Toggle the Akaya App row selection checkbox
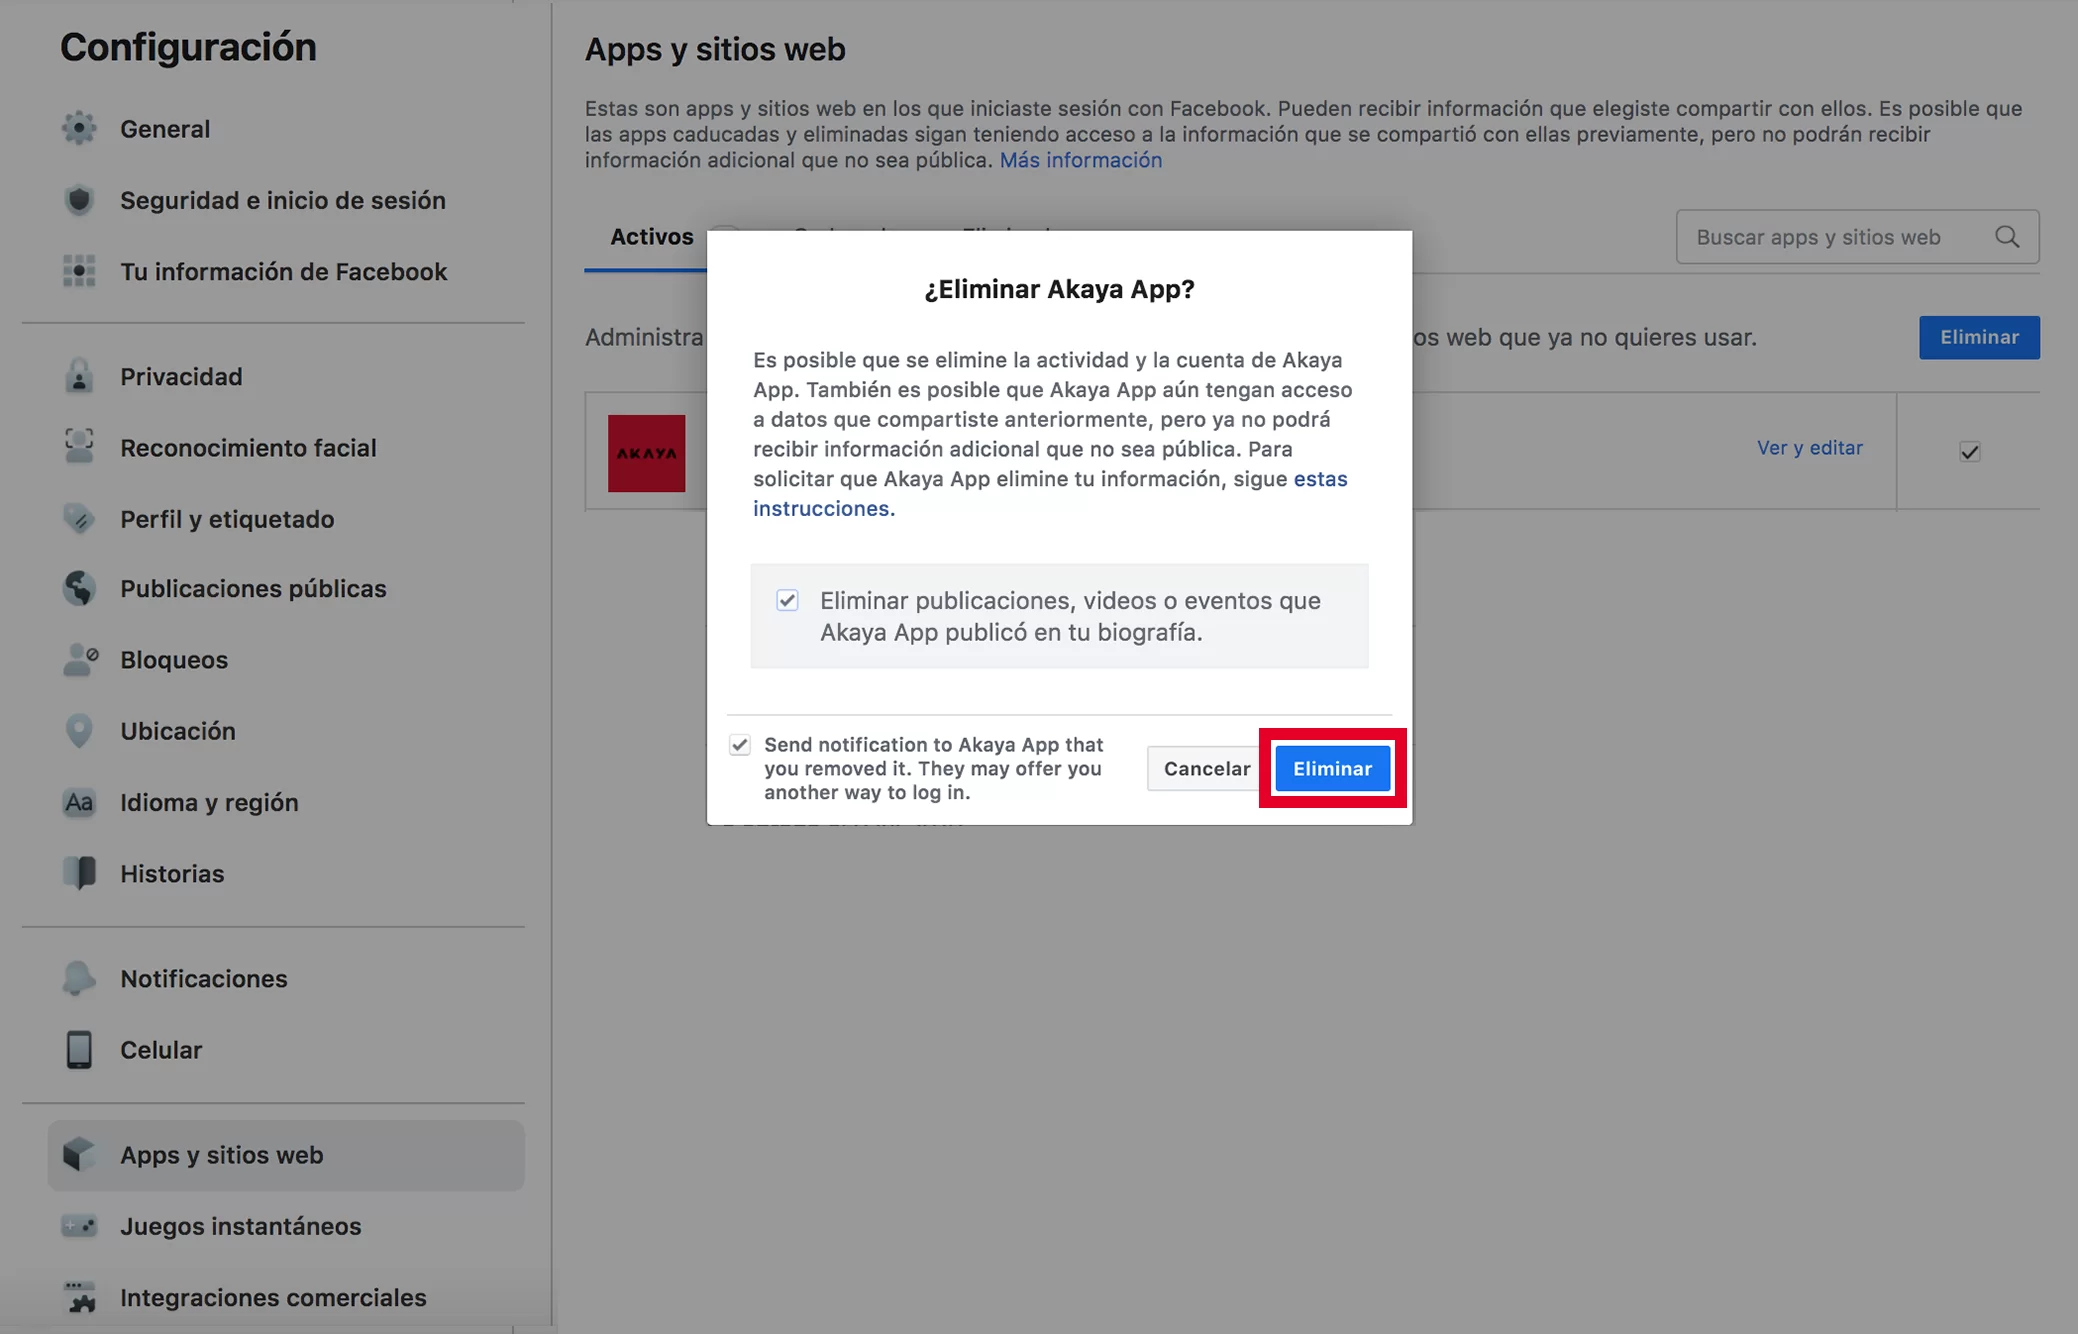Image resolution: width=2078 pixels, height=1334 pixels. click(1969, 451)
